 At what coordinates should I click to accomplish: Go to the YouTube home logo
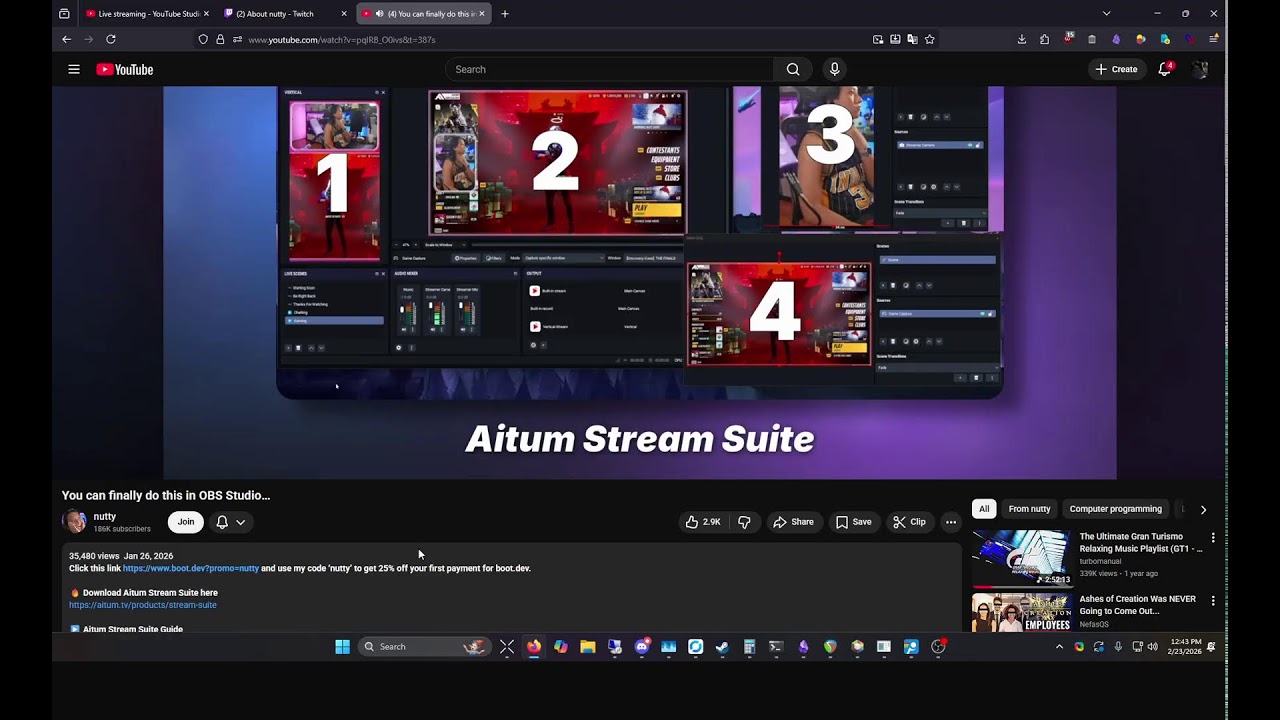[x=125, y=69]
